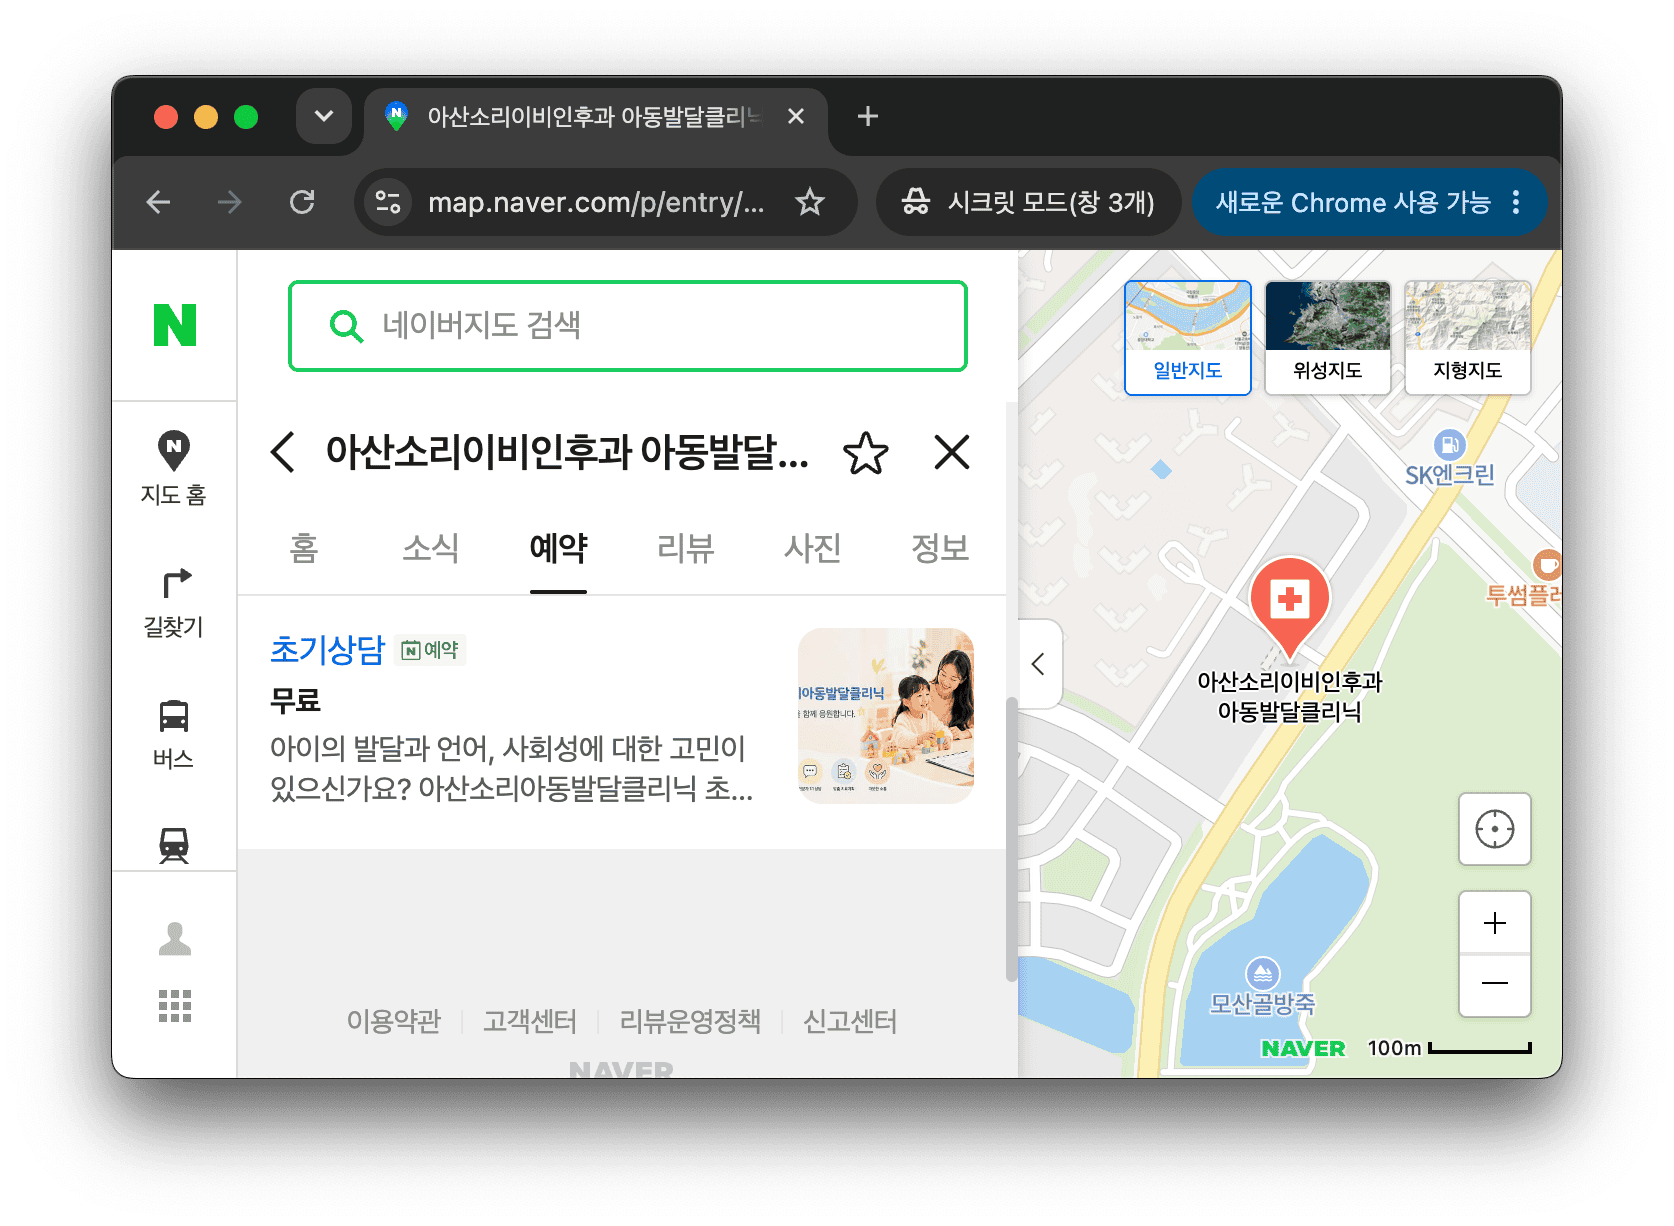
Task: Open 고객센터 footer link
Action: [530, 1021]
